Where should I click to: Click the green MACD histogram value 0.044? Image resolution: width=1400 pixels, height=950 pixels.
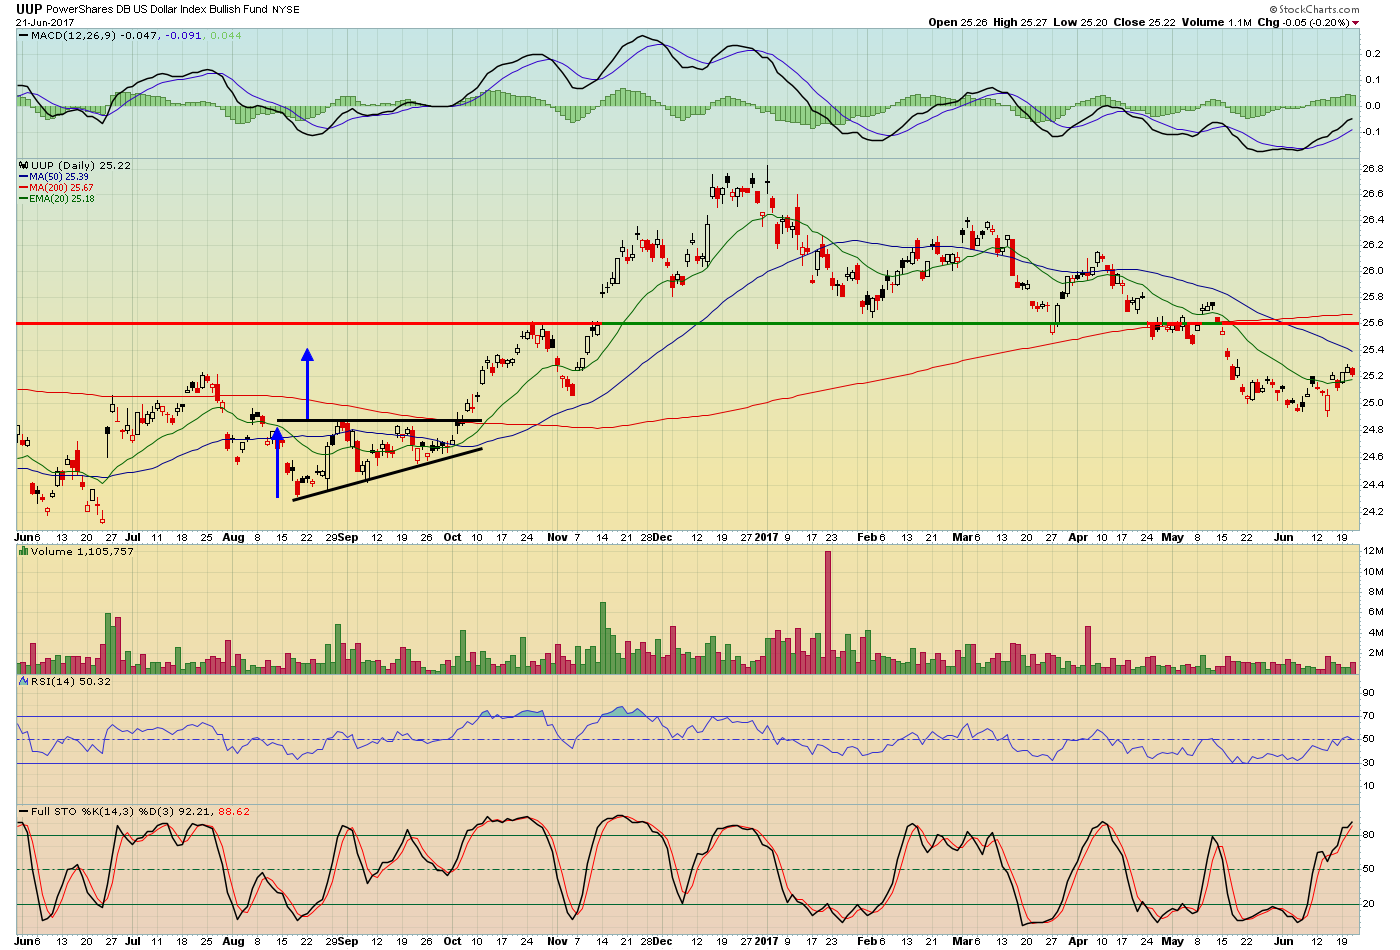pos(226,36)
